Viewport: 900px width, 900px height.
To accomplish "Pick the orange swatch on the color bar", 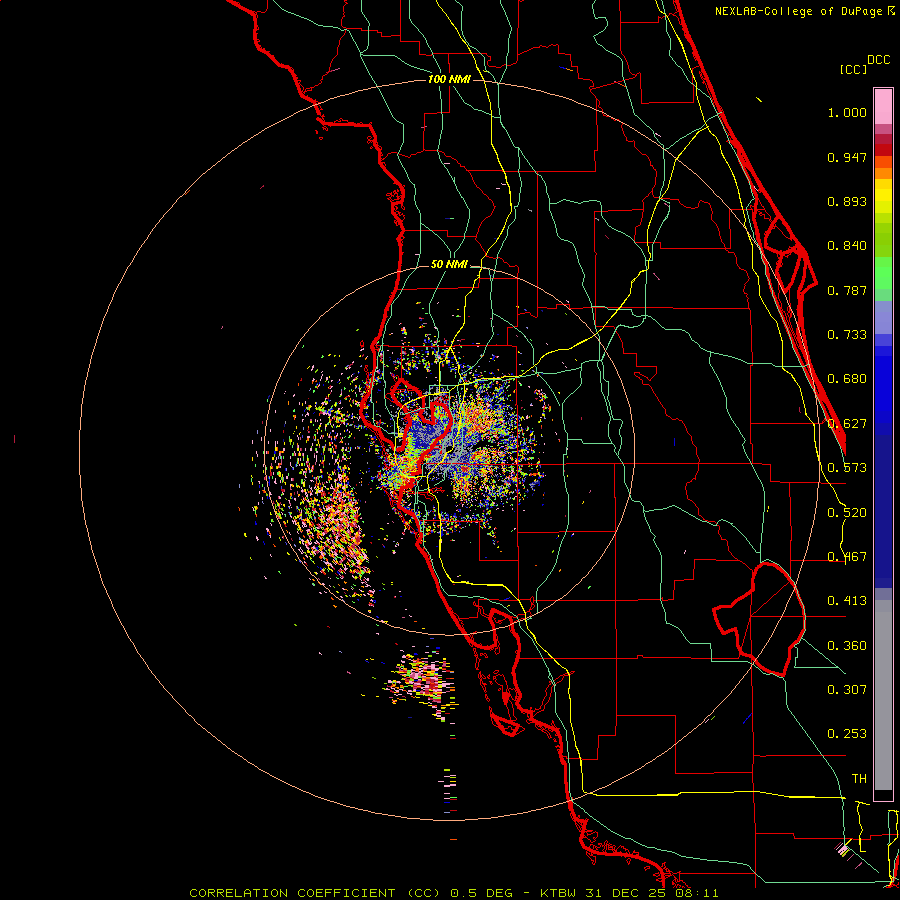I will point(883,173).
